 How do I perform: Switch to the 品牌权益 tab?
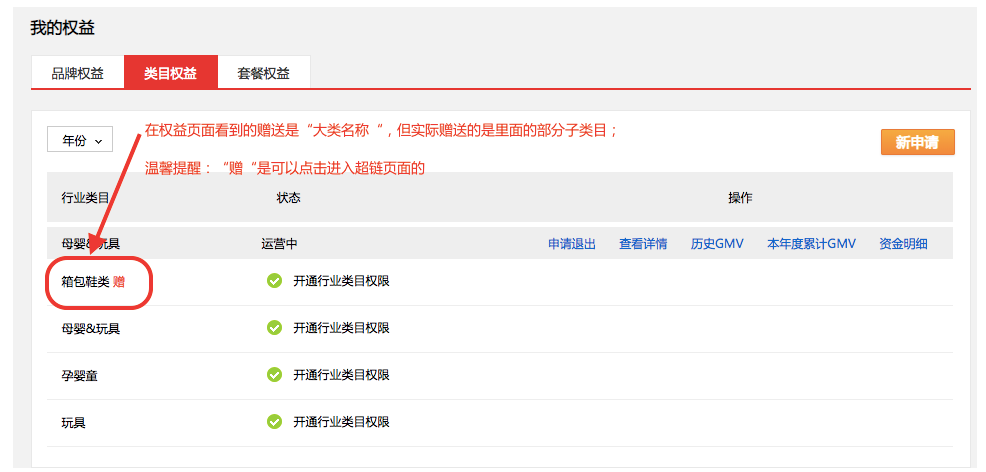(x=77, y=73)
